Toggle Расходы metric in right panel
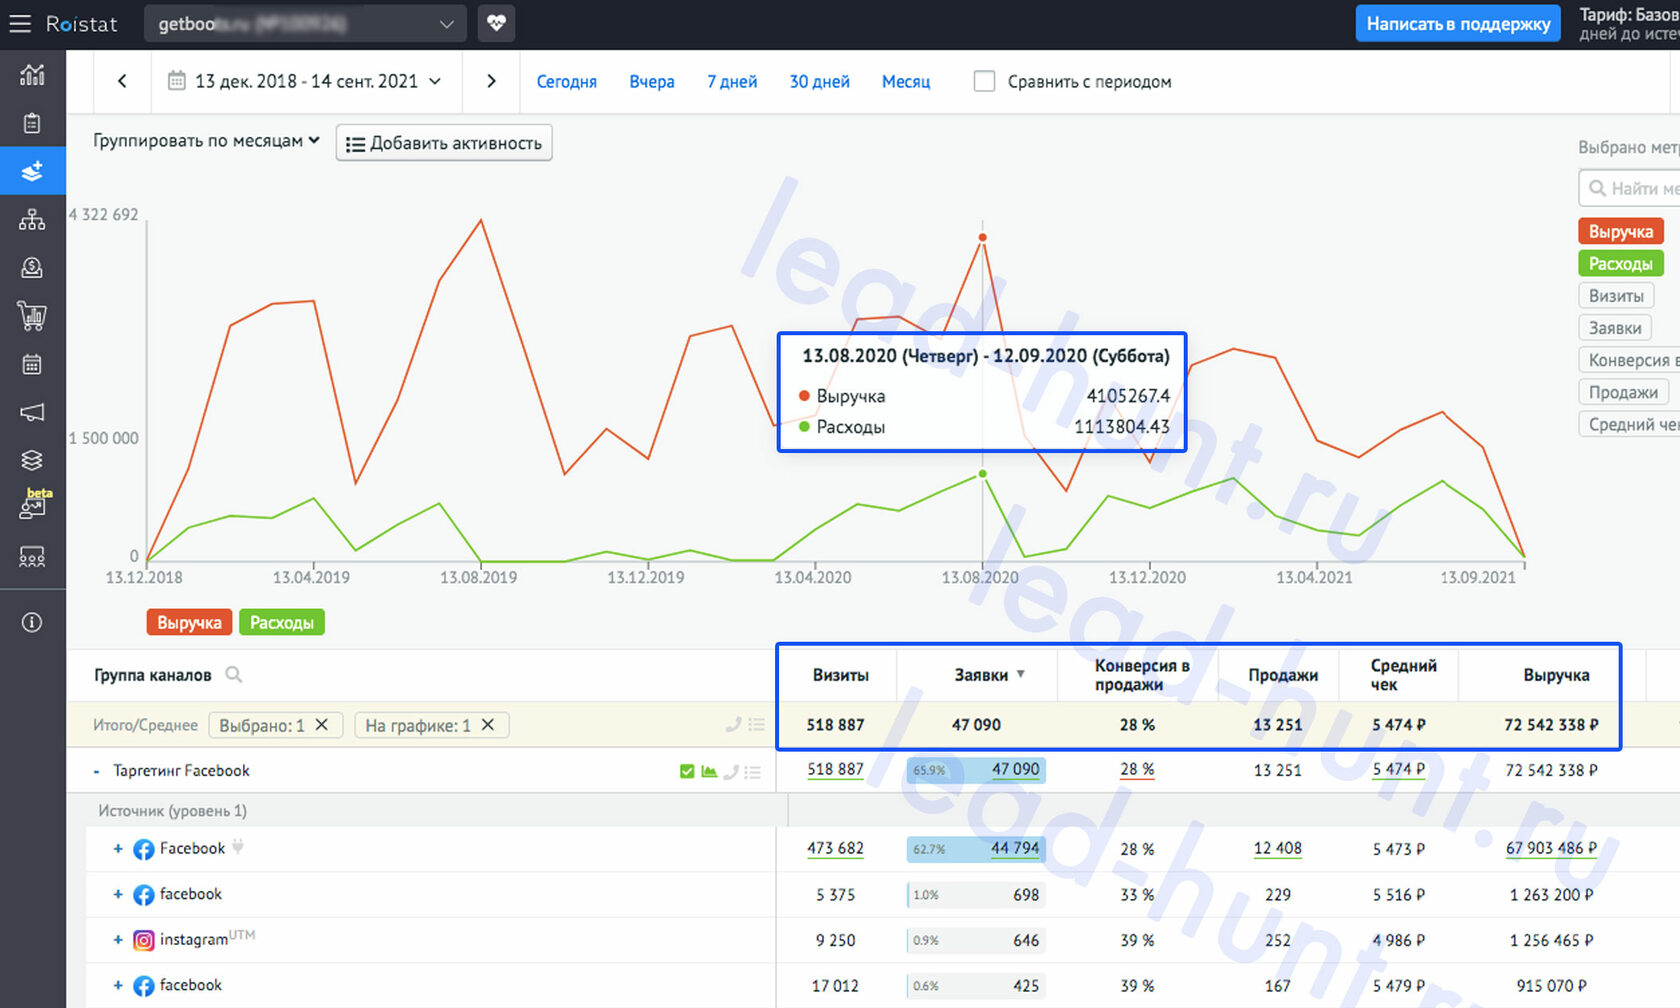The height and width of the screenshot is (1008, 1680). click(x=1620, y=263)
